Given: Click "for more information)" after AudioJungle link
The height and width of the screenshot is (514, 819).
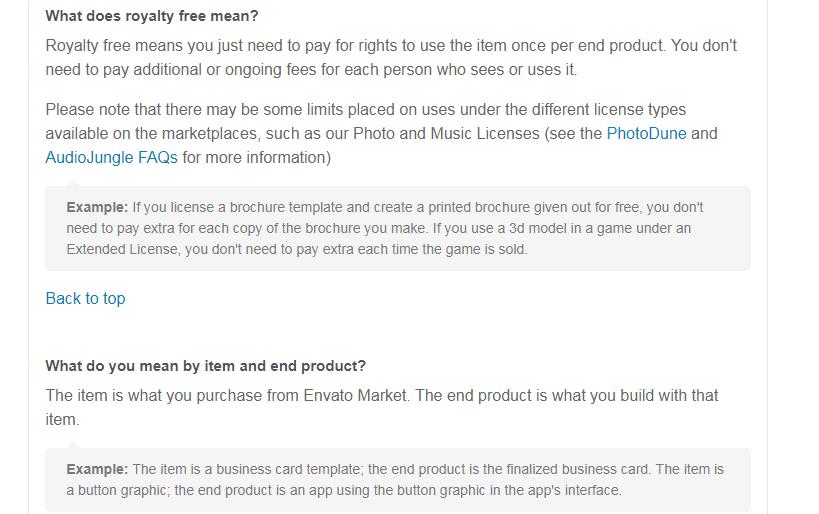Looking at the screenshot, I should pos(256,158).
